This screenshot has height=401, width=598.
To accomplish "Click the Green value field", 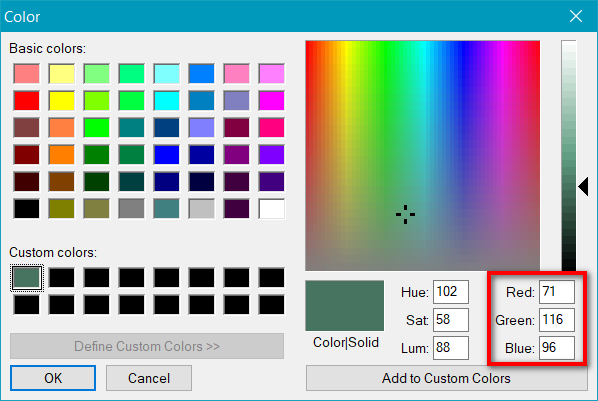I will click(x=557, y=320).
